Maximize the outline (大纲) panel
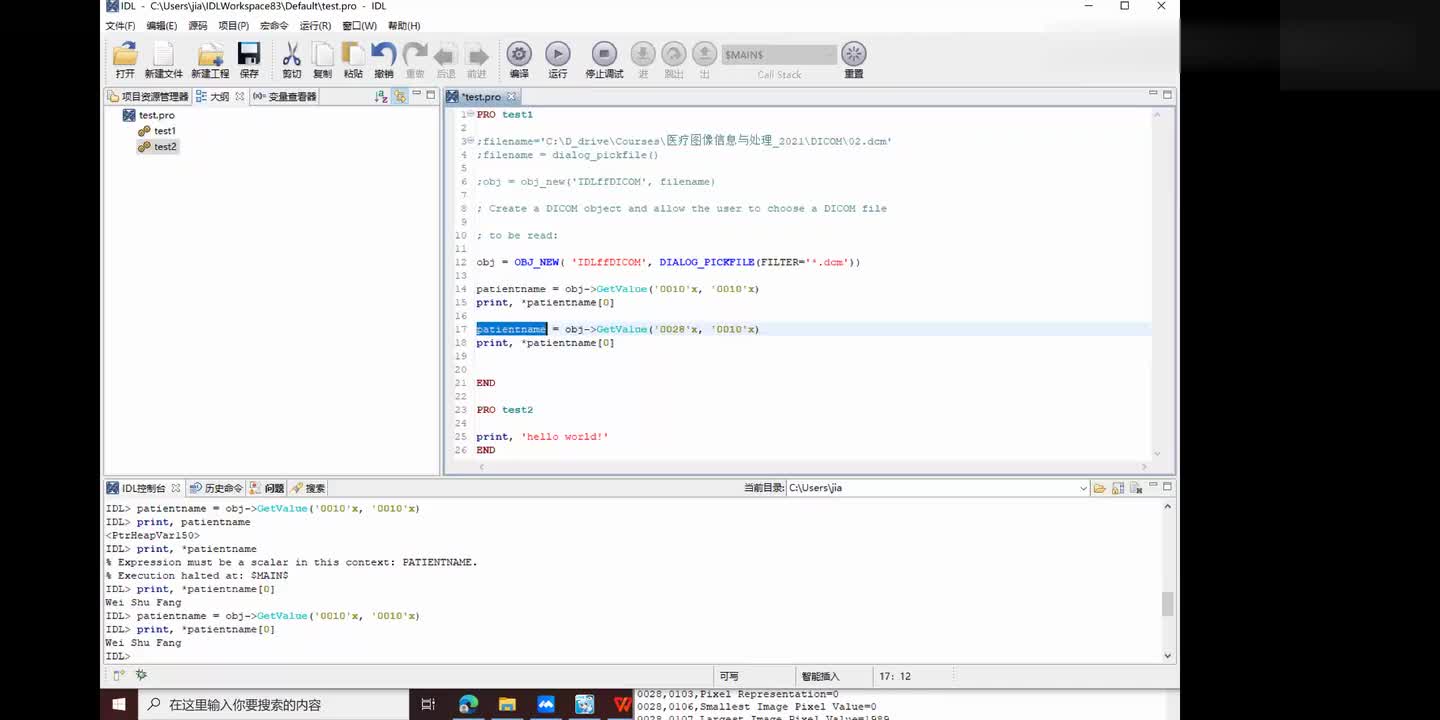This screenshot has width=1440, height=720. point(431,95)
